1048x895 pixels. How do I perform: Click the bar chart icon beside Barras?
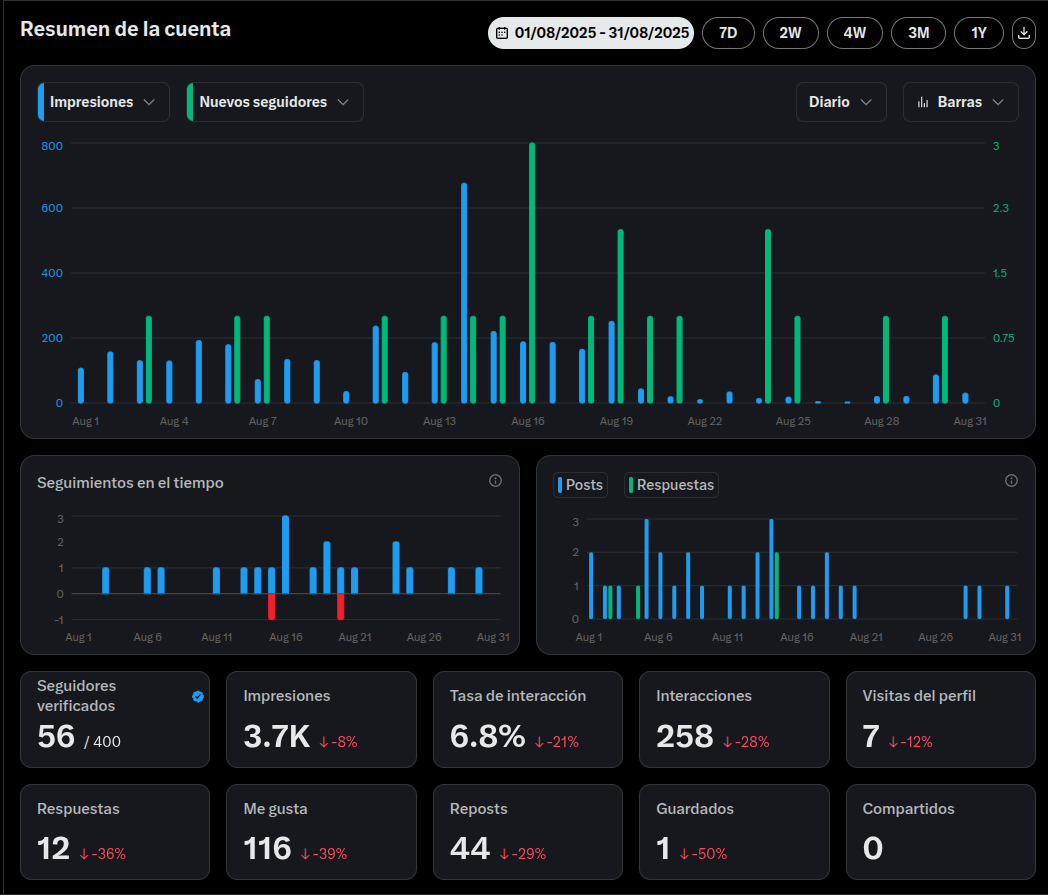(x=923, y=102)
